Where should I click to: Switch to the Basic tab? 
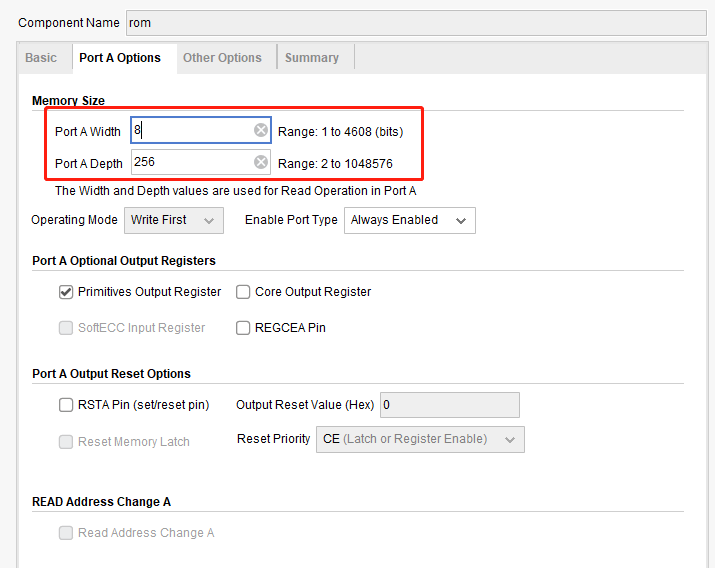point(41,58)
